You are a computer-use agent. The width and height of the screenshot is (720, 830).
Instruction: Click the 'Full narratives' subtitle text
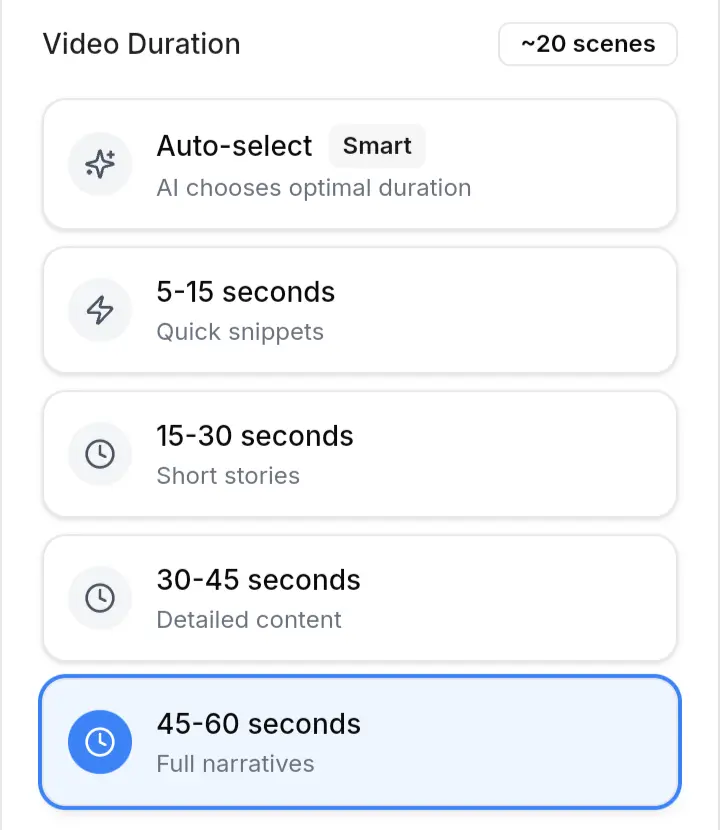pyautogui.click(x=236, y=763)
